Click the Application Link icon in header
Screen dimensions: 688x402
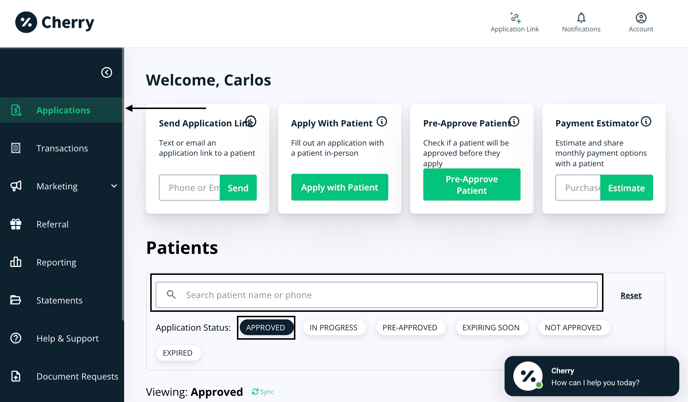[x=515, y=17]
